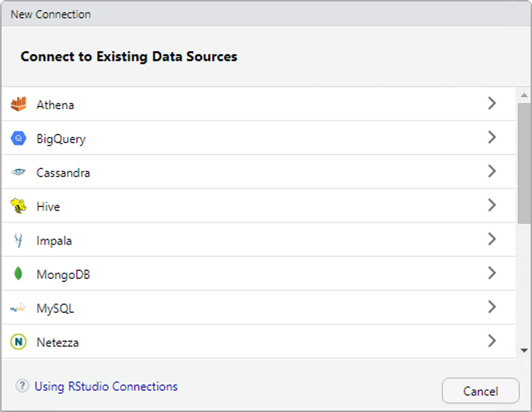Screen dimensions: 532x412
Task: Expand the Cassandra row chevron
Action: click(x=492, y=171)
